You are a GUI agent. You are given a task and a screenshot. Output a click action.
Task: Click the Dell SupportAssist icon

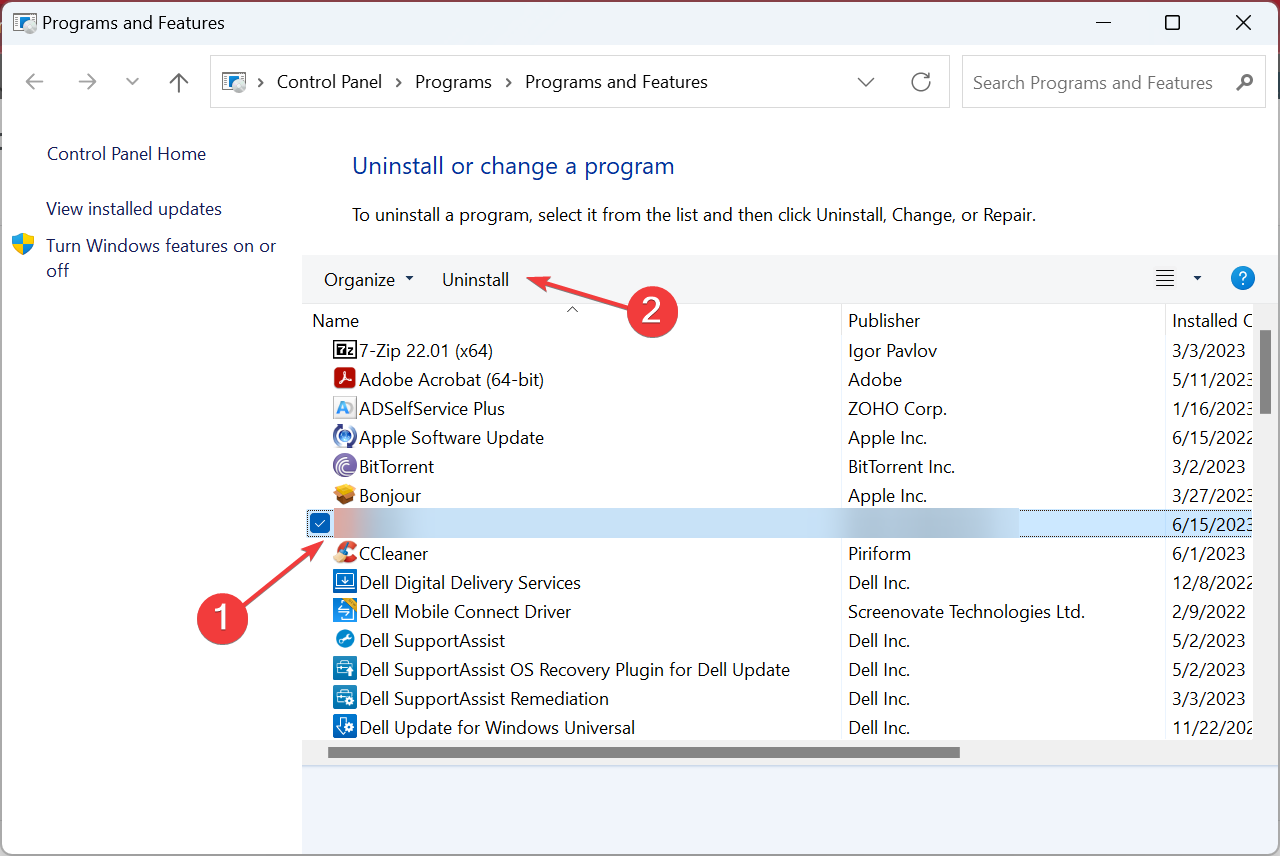(x=344, y=640)
